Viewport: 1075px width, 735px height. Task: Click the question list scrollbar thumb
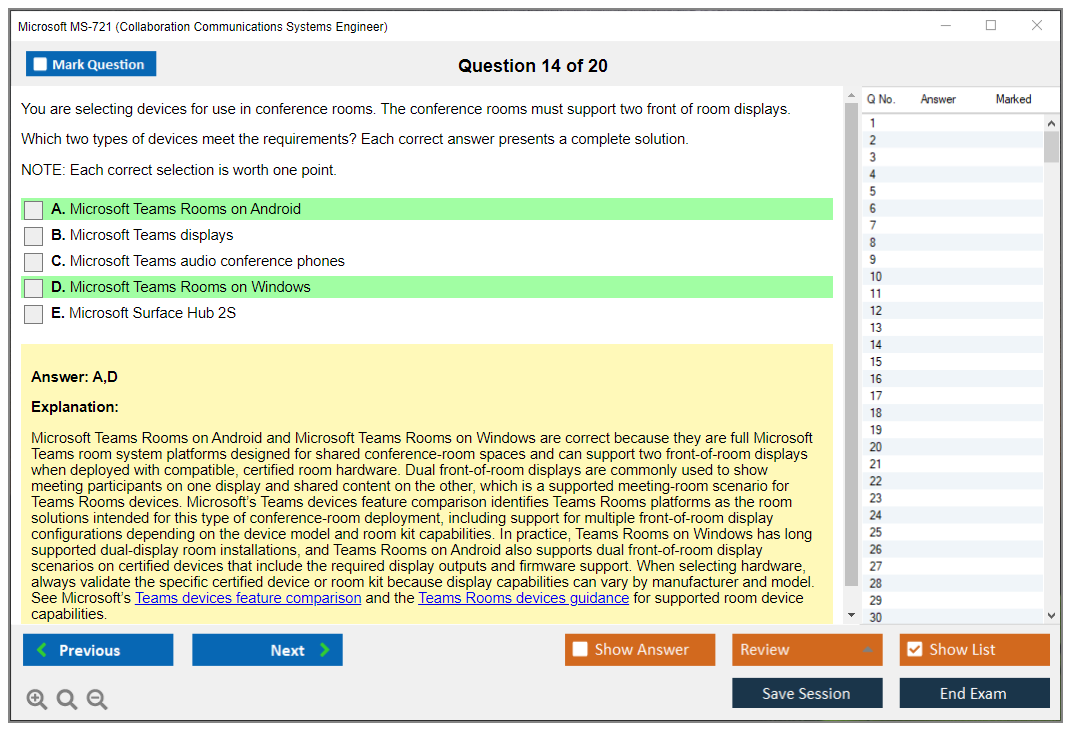(1051, 147)
